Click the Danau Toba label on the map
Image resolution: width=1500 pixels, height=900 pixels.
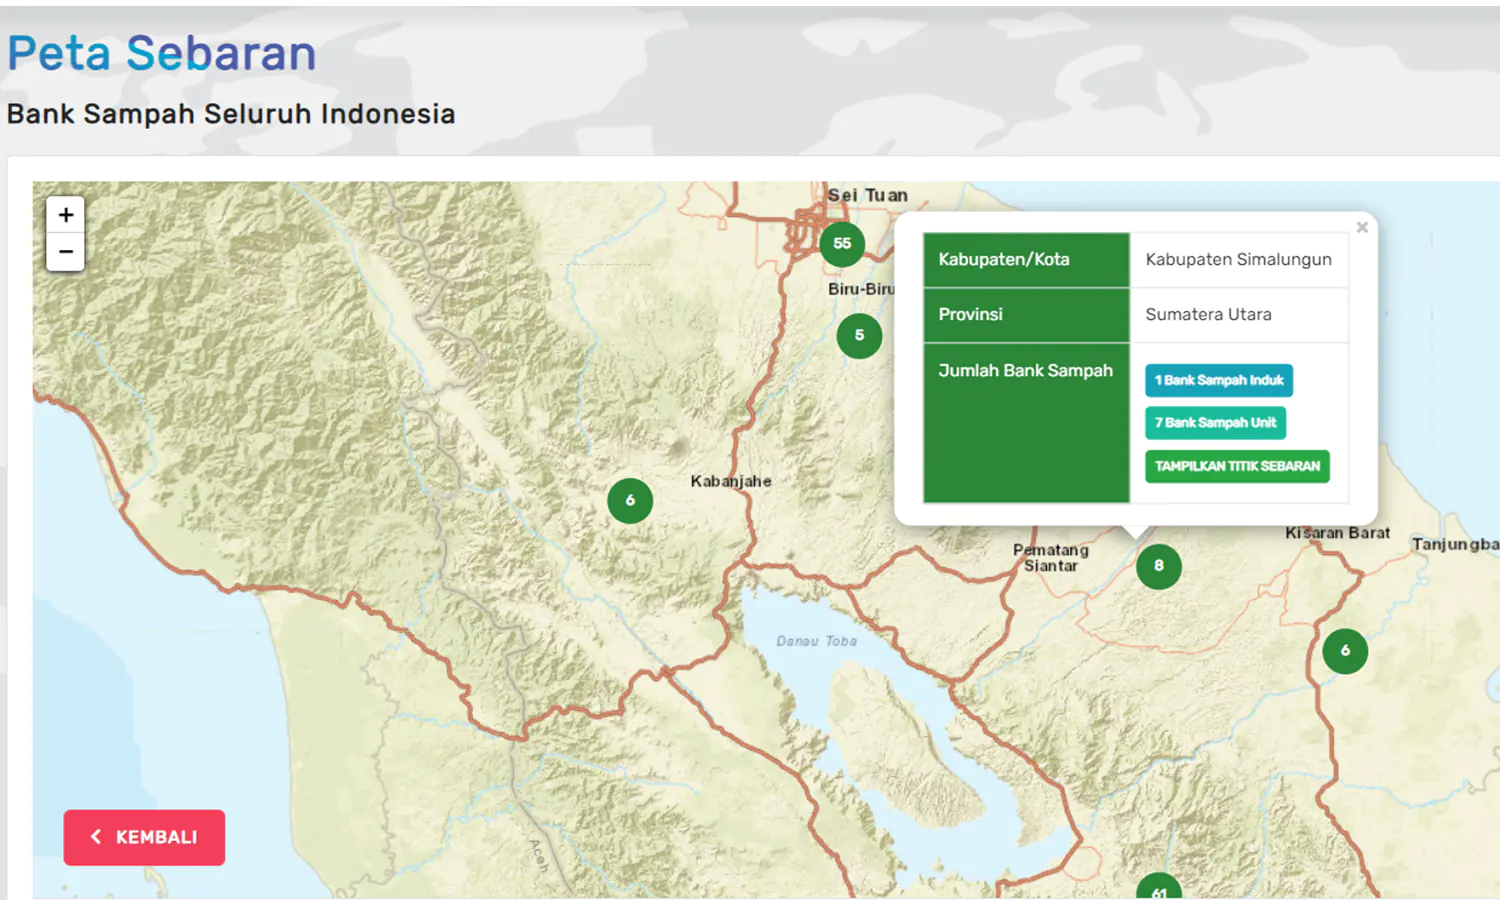tap(816, 641)
